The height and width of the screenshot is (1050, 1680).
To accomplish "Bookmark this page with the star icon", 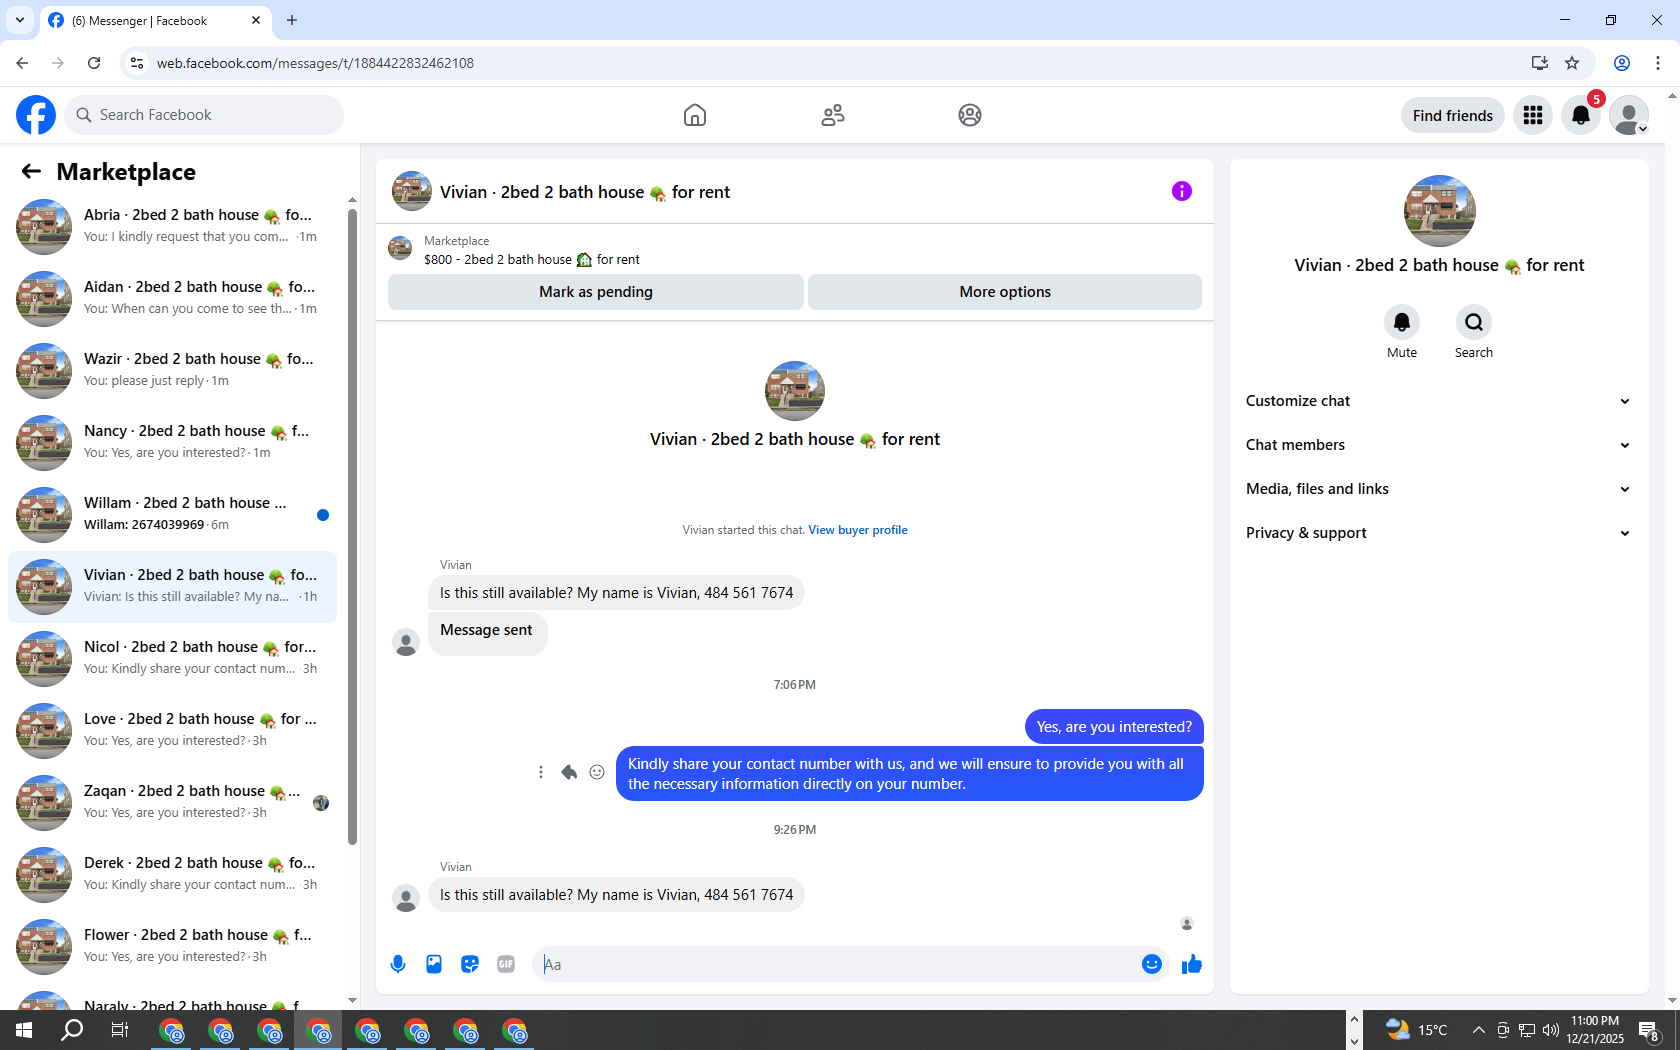I will point(1572,63).
